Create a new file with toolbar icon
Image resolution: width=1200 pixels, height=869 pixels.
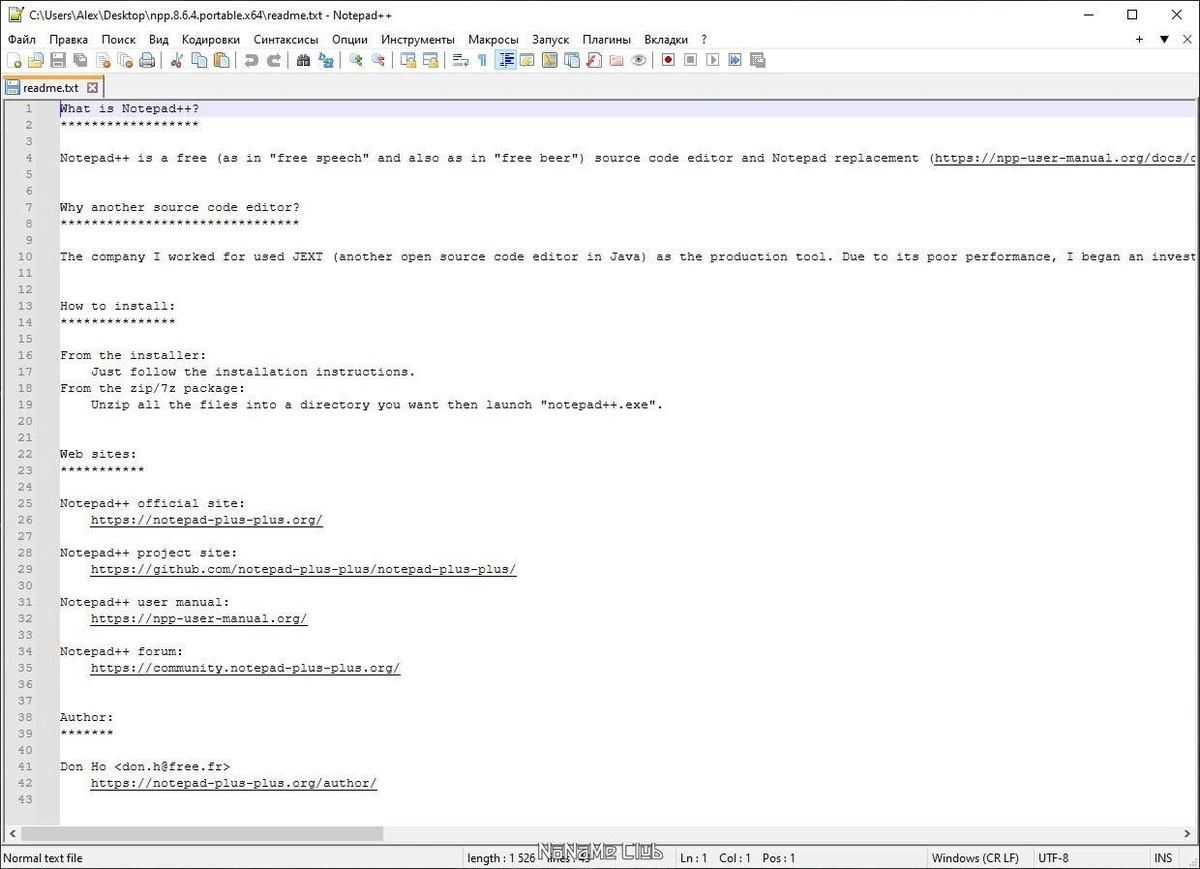13,60
